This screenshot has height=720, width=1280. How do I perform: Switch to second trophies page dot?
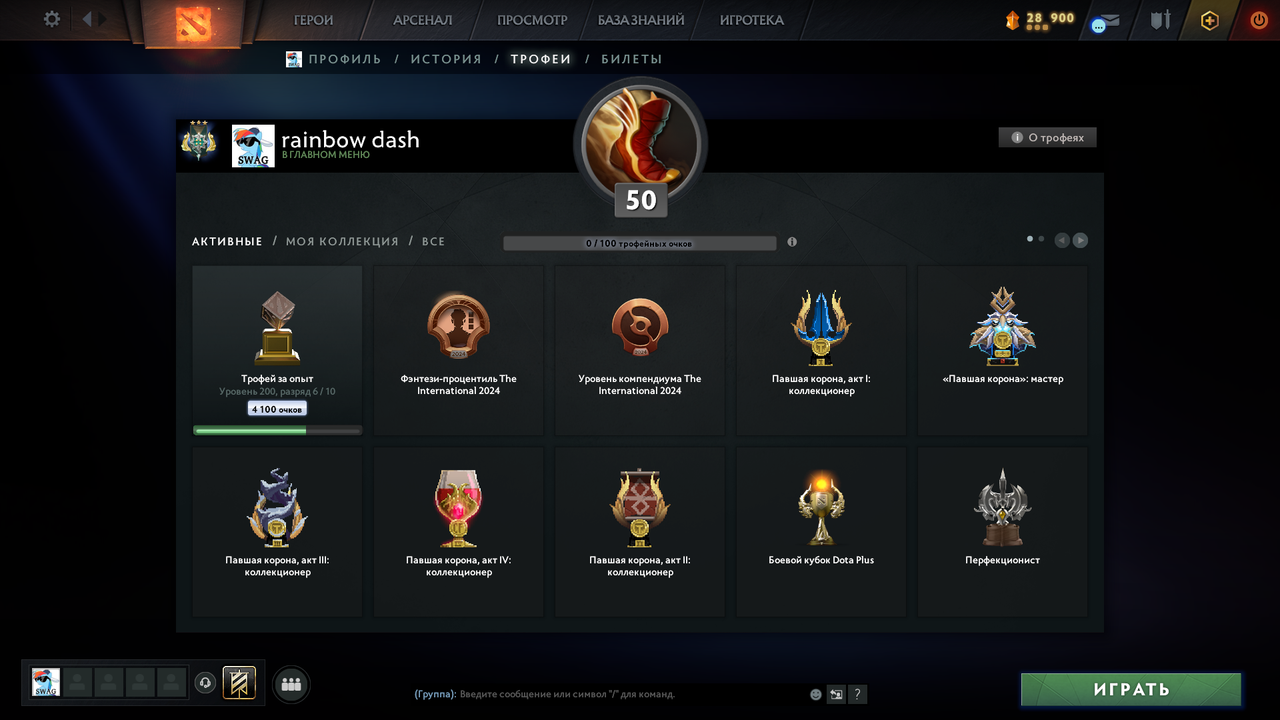1041,239
